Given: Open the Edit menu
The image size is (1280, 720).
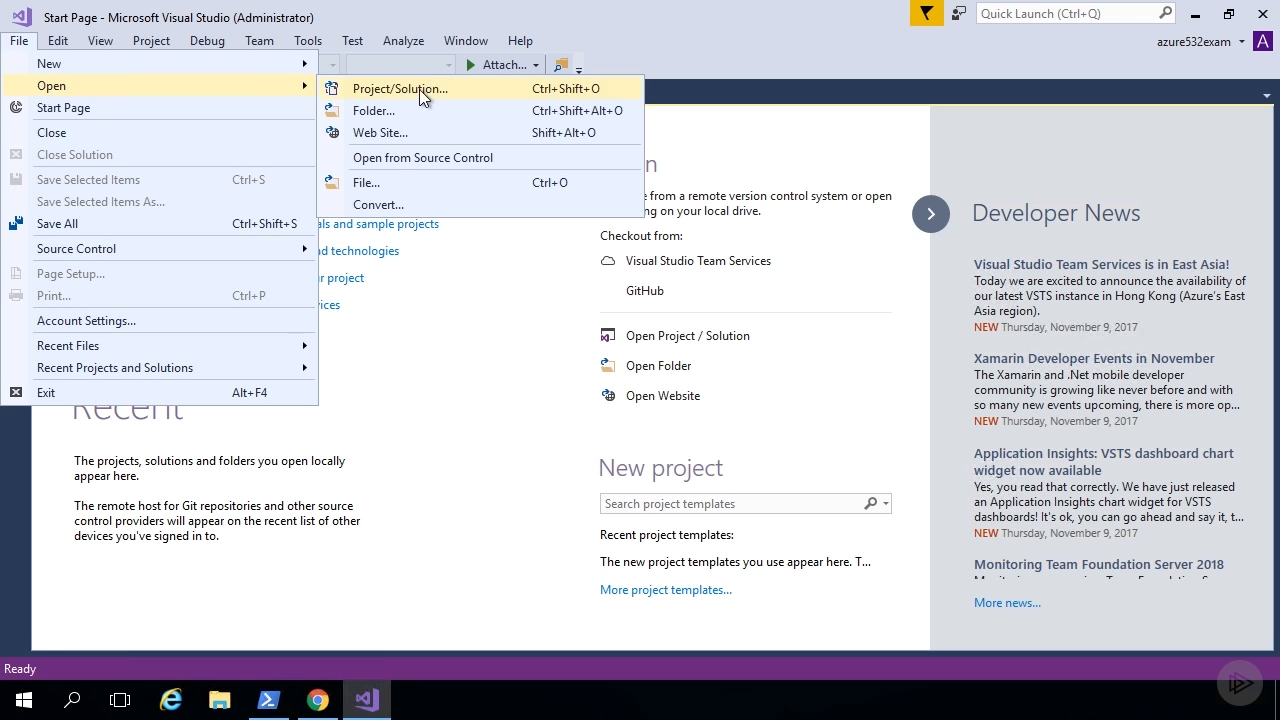Looking at the screenshot, I should [x=58, y=41].
